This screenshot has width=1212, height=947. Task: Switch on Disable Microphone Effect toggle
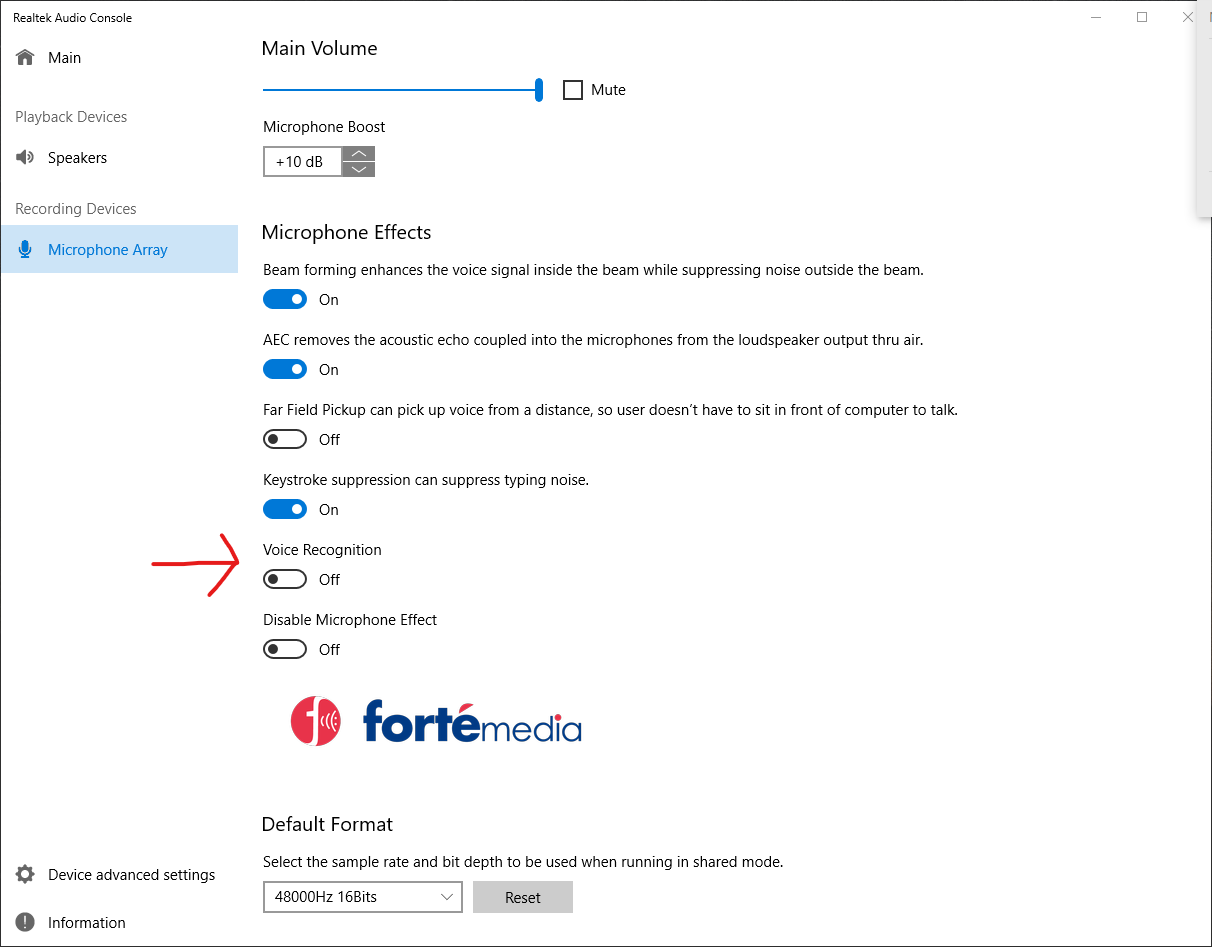285,649
